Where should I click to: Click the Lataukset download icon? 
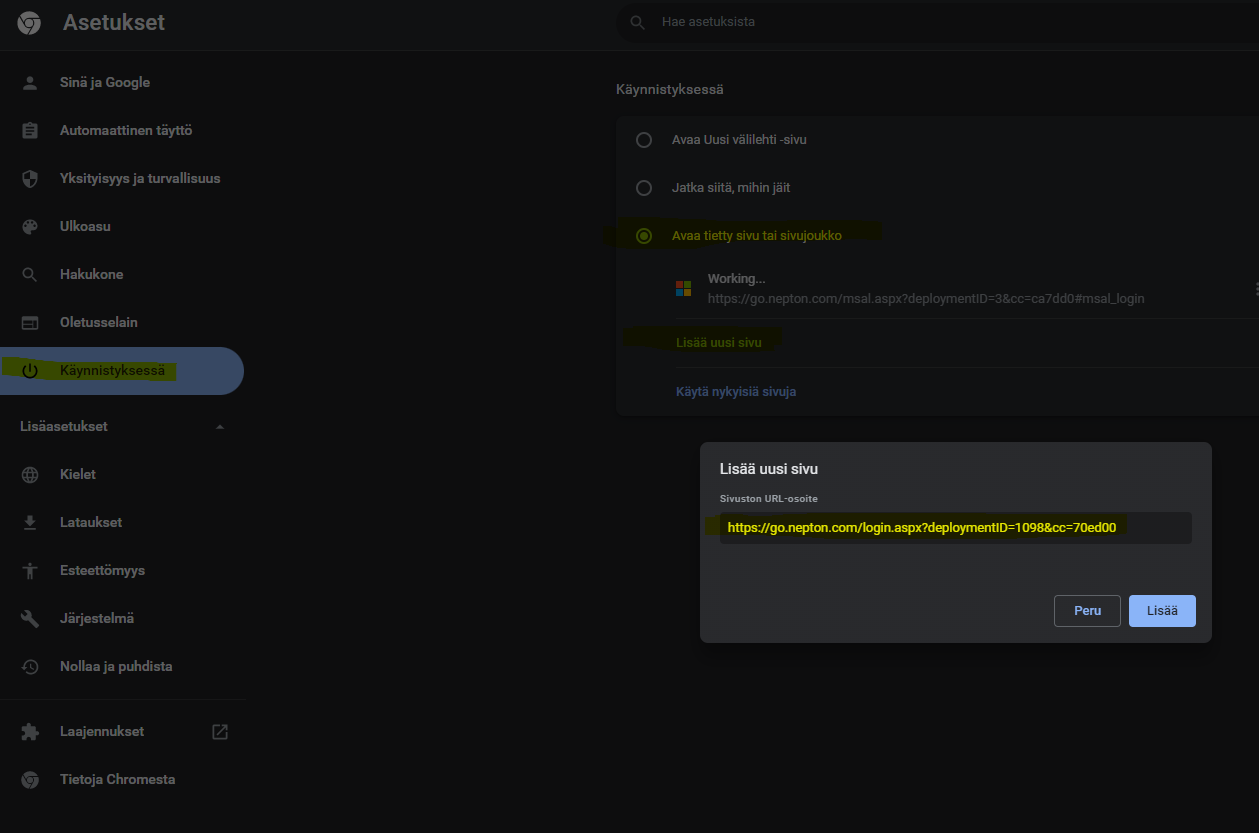click(30, 522)
